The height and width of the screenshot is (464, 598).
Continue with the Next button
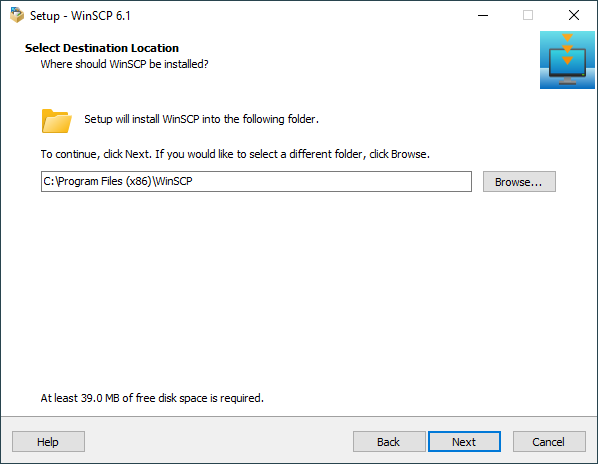point(464,442)
